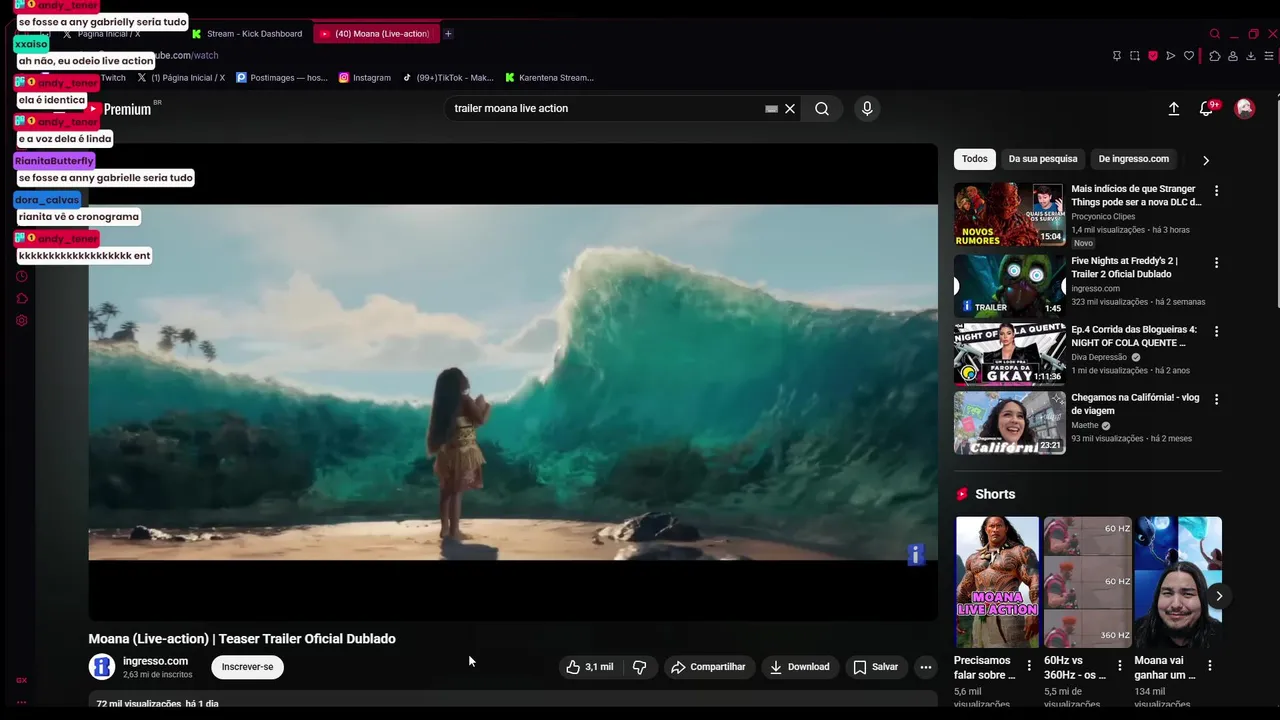Open YouTube notifications bell
Image resolution: width=1280 pixels, height=720 pixels.
pyautogui.click(x=1207, y=108)
